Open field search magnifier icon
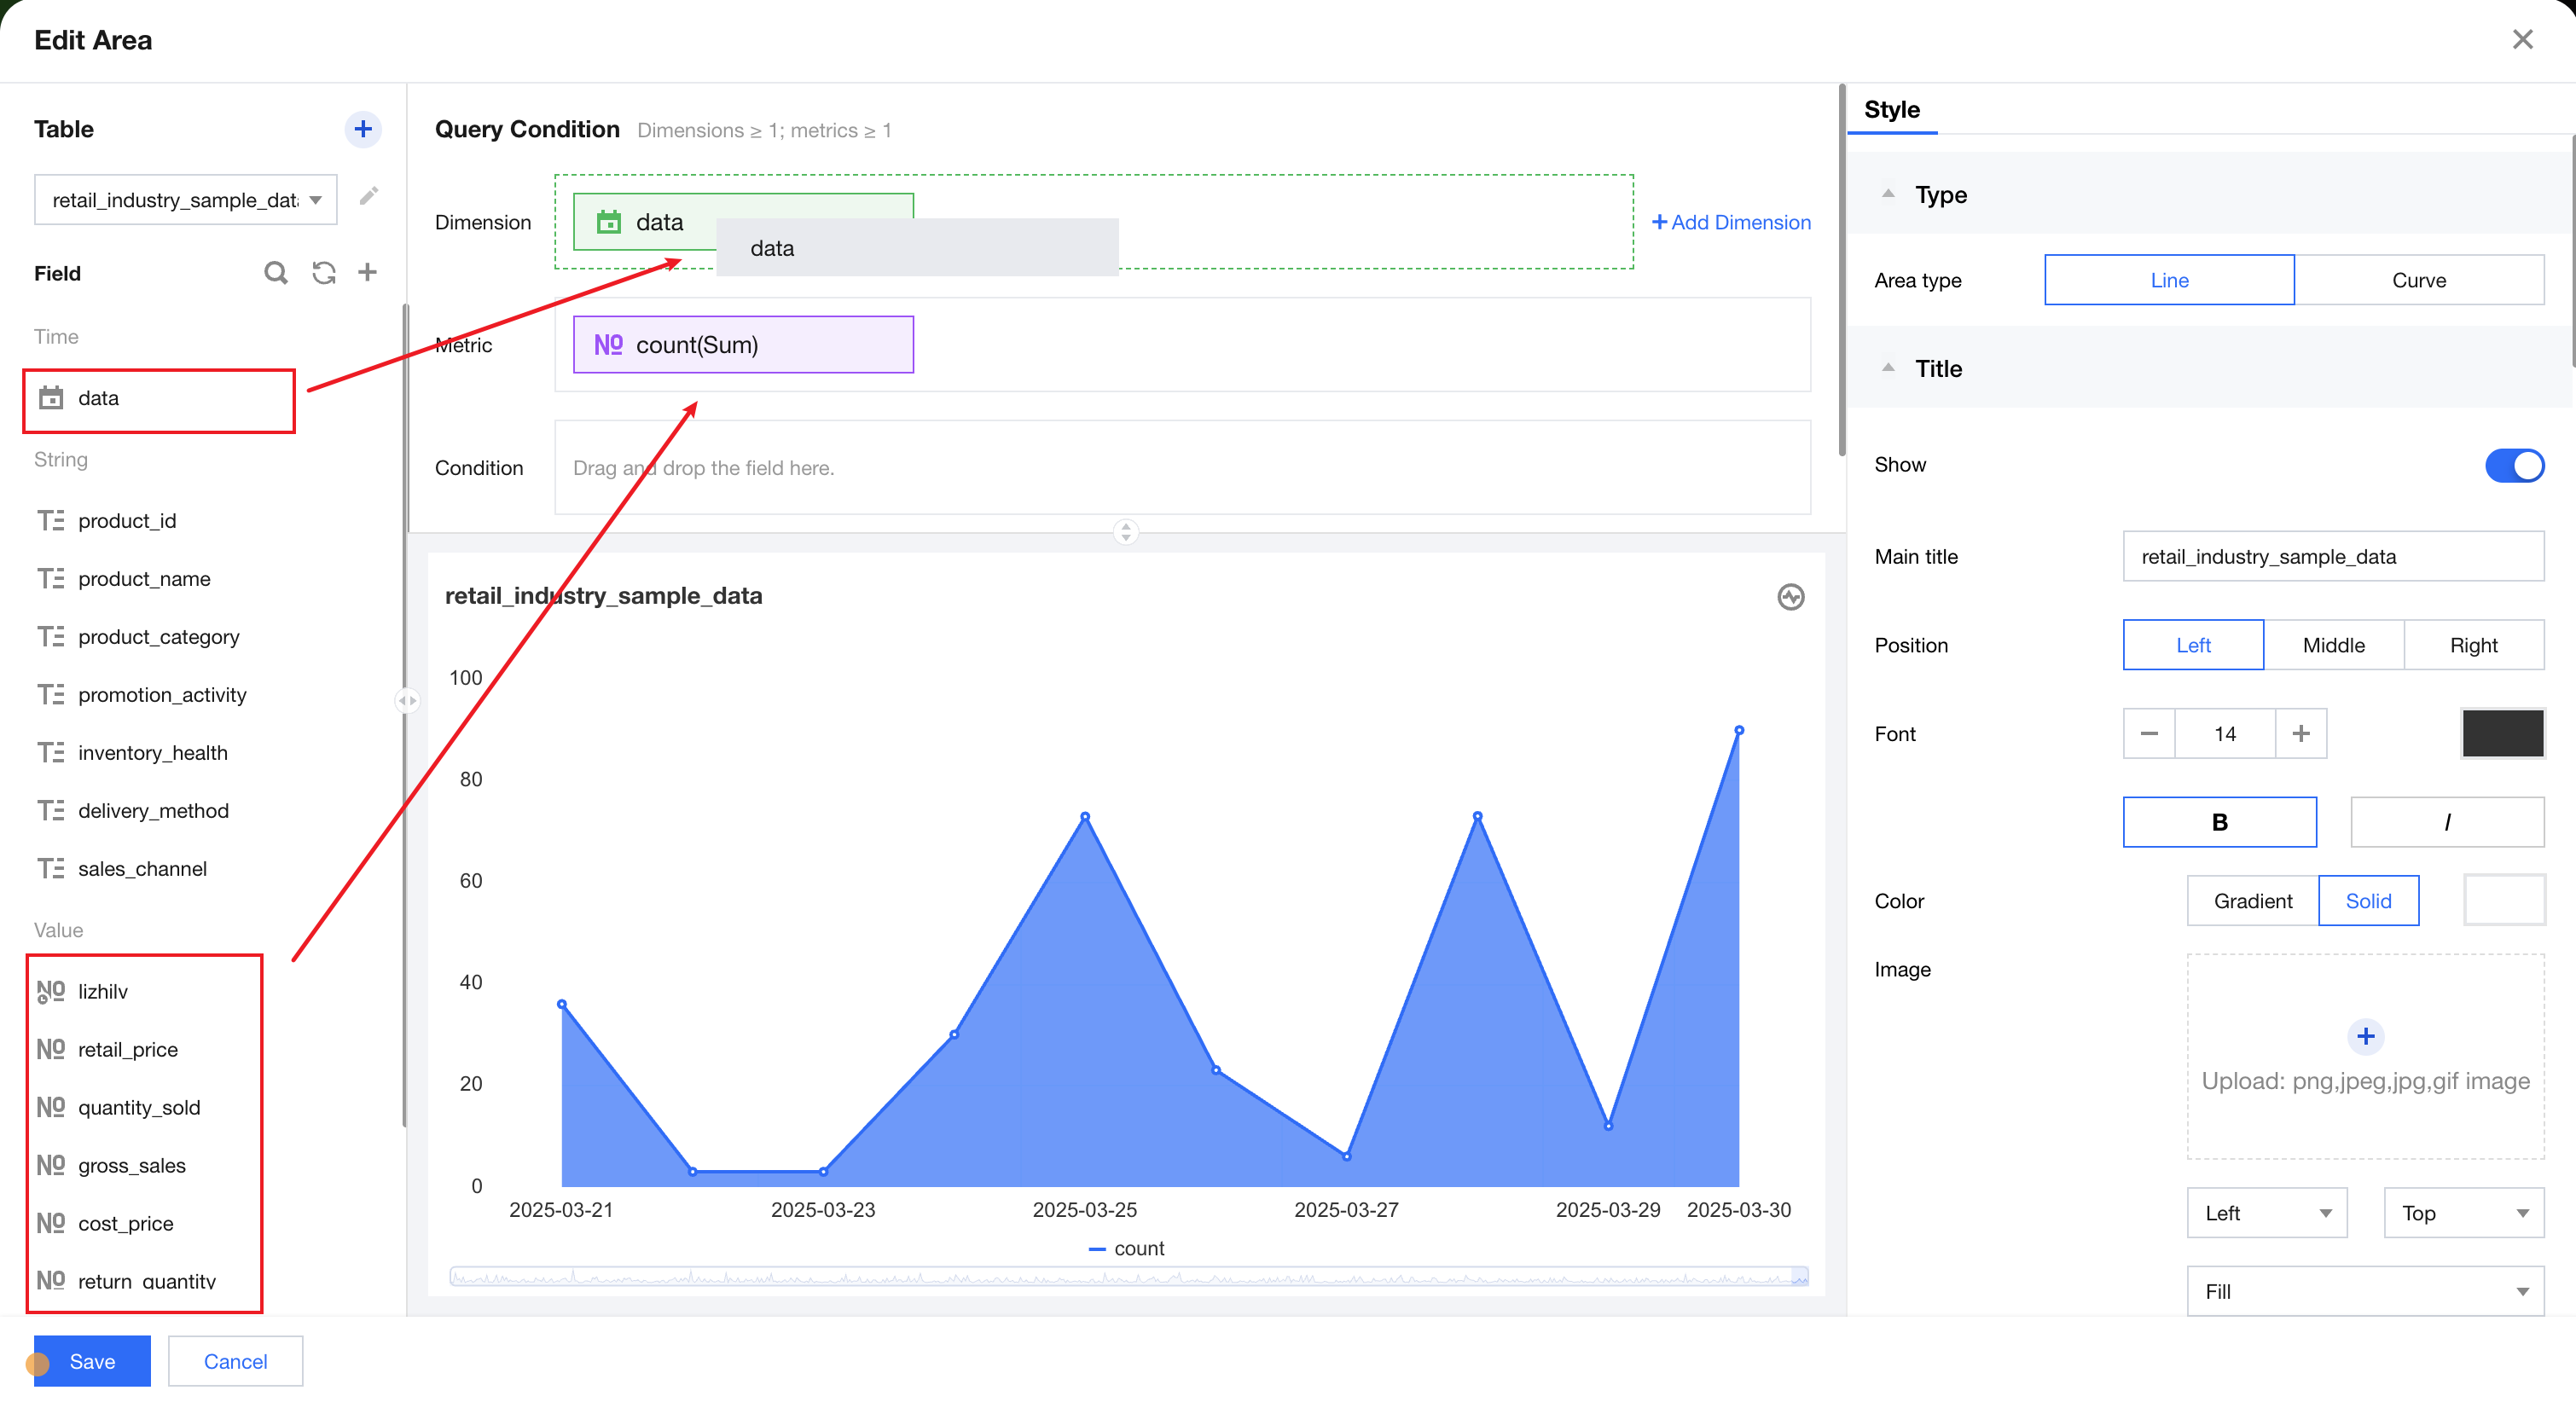This screenshot has height=1402, width=2576. [x=276, y=273]
